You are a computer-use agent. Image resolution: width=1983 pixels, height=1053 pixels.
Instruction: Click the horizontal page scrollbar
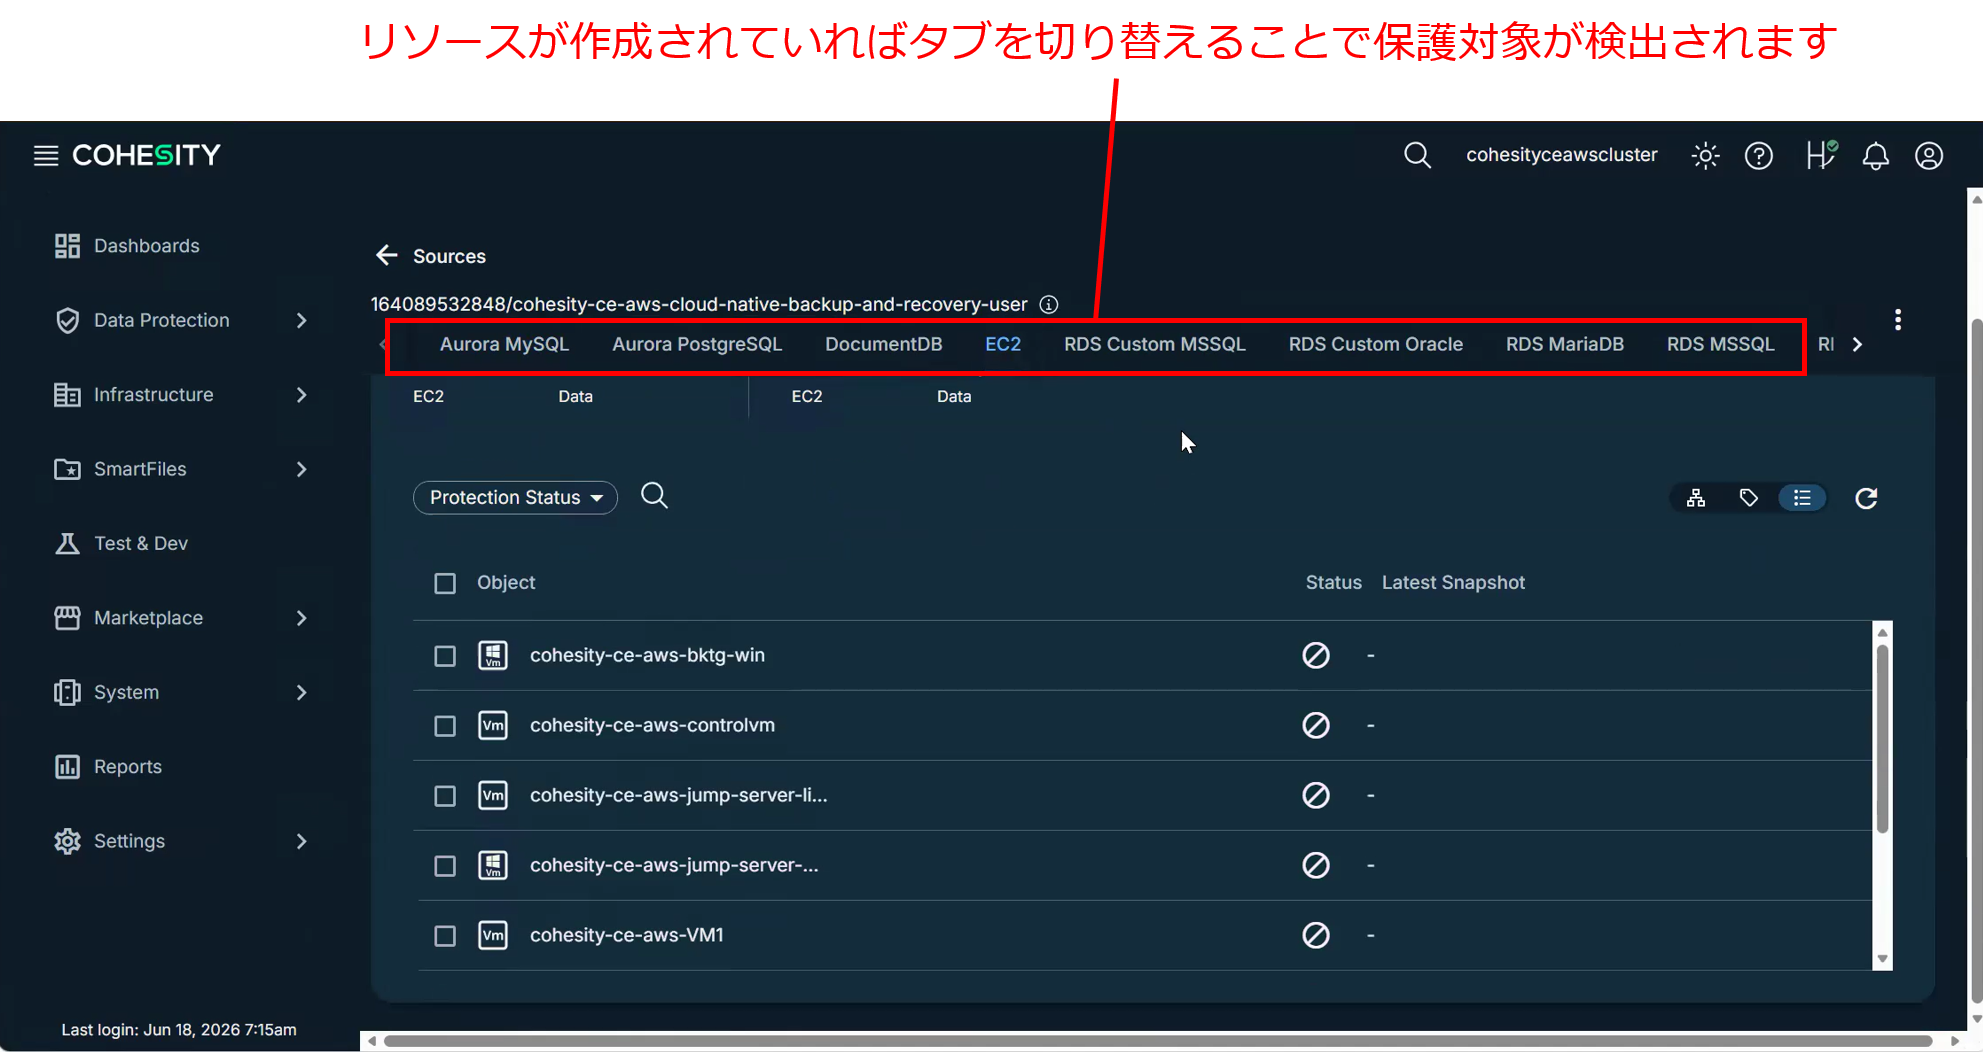tap(1158, 1041)
